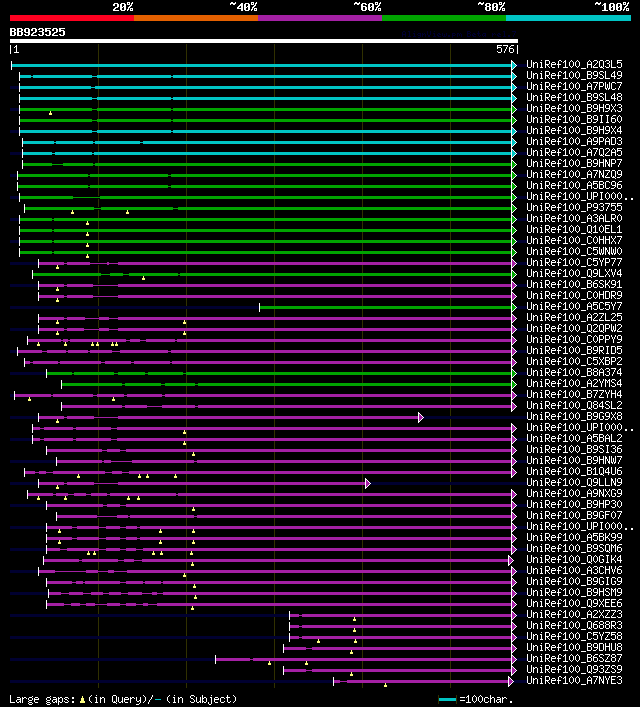
Task: Click the UniRef100_C0HDR9 label
Action: (x=574, y=295)
